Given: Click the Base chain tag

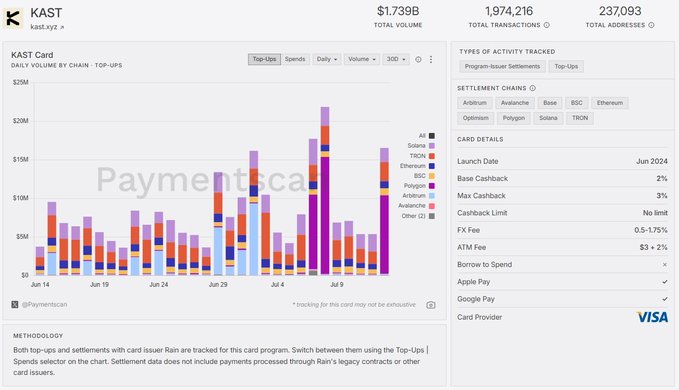Looking at the screenshot, I should (550, 103).
